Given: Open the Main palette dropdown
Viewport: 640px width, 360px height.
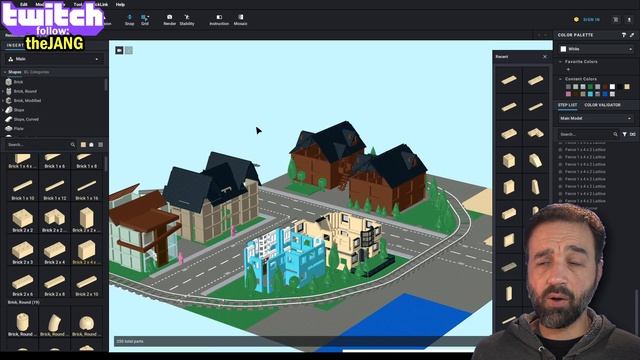Looking at the screenshot, I should (54, 59).
